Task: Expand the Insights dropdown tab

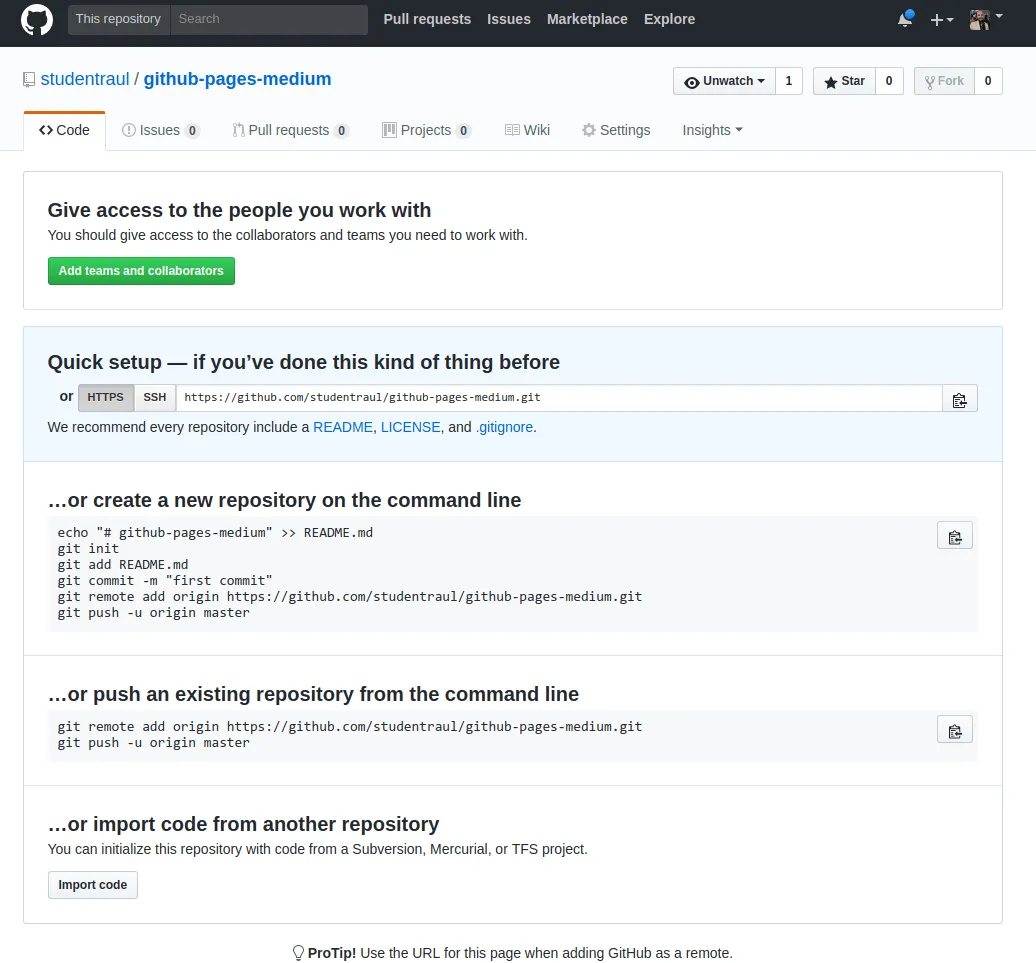Action: click(712, 130)
